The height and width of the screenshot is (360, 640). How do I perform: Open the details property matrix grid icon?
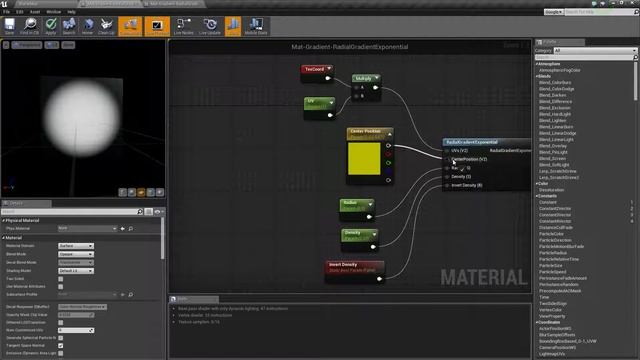pyautogui.click(x=149, y=211)
